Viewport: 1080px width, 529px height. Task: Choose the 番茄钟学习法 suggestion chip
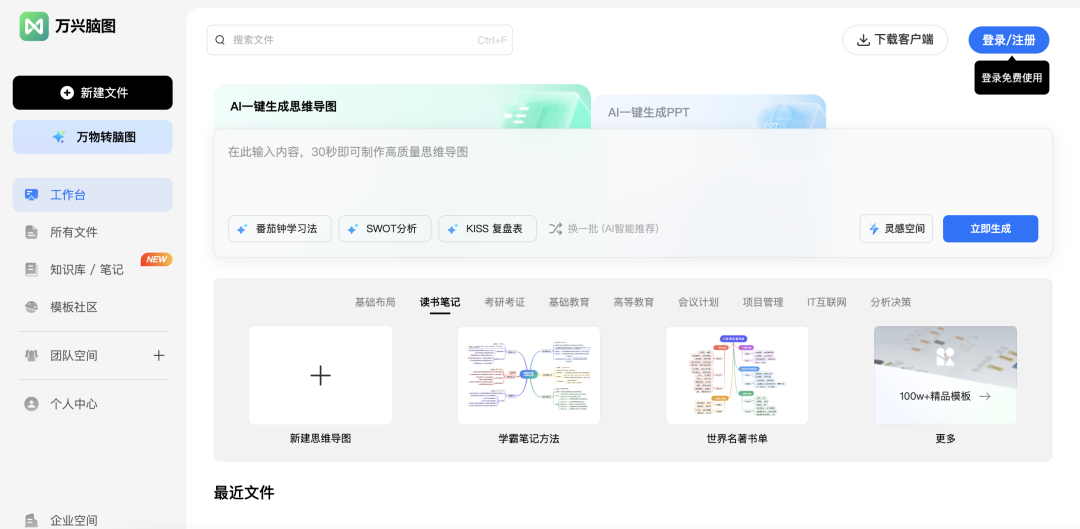(280, 229)
